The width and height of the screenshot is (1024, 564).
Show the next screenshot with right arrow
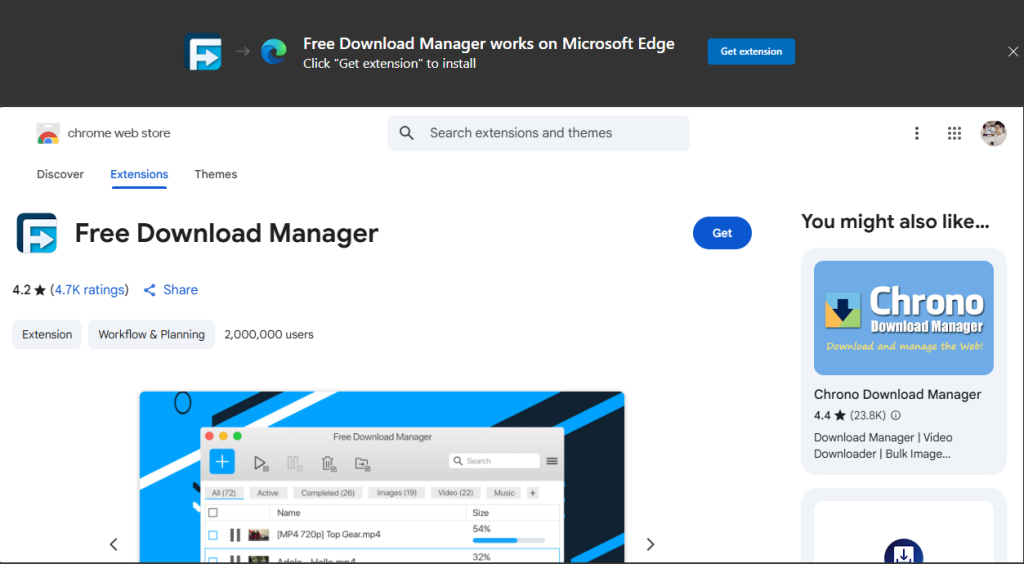650,544
